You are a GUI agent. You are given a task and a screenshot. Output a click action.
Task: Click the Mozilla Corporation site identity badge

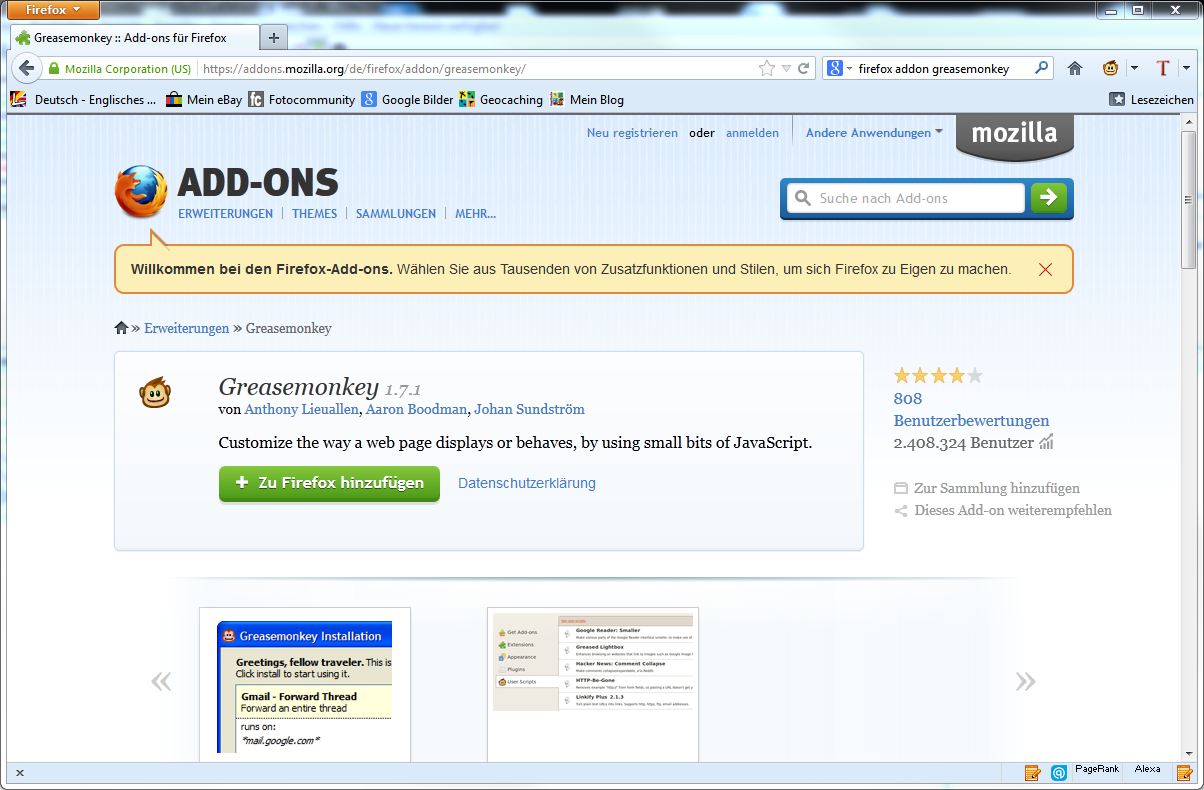[119, 69]
